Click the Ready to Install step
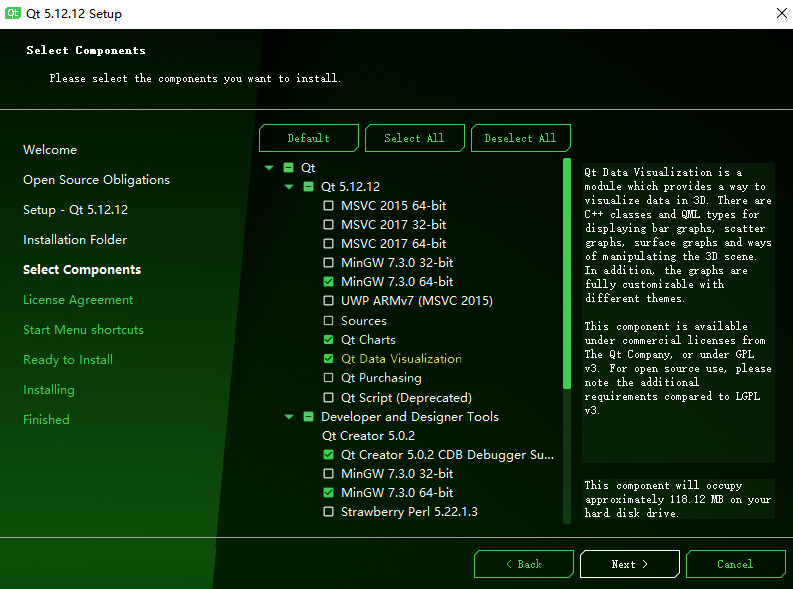The image size is (793, 589). coord(68,359)
